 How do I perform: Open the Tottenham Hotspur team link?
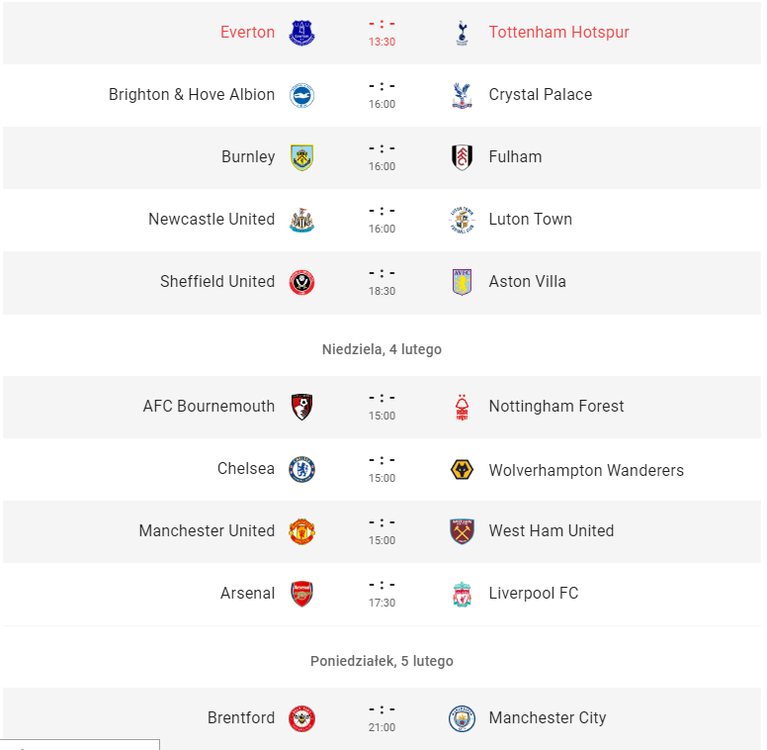(559, 32)
